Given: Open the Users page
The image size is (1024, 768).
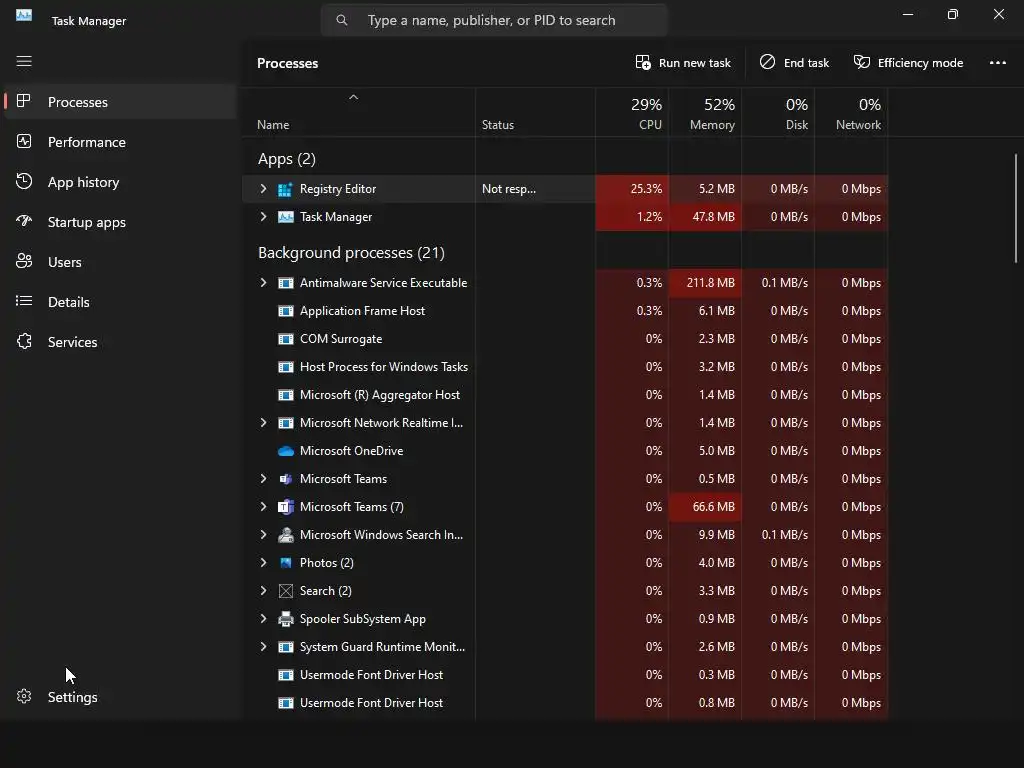Looking at the screenshot, I should pyautogui.click(x=120, y=262).
